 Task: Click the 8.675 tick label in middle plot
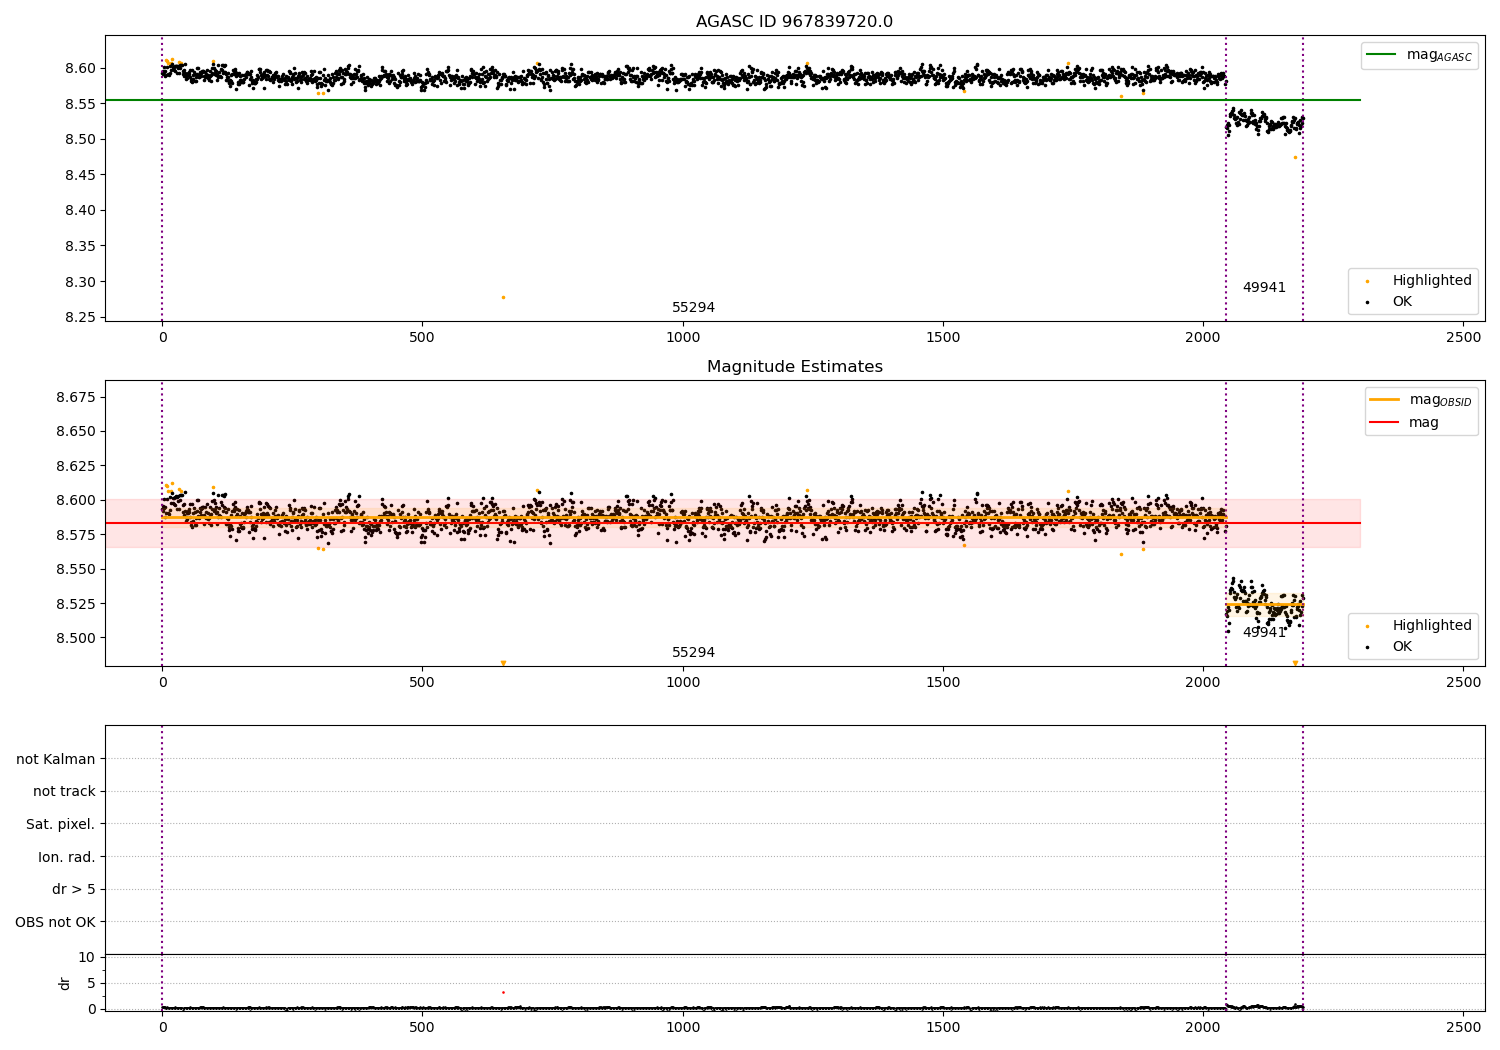pos(76,397)
